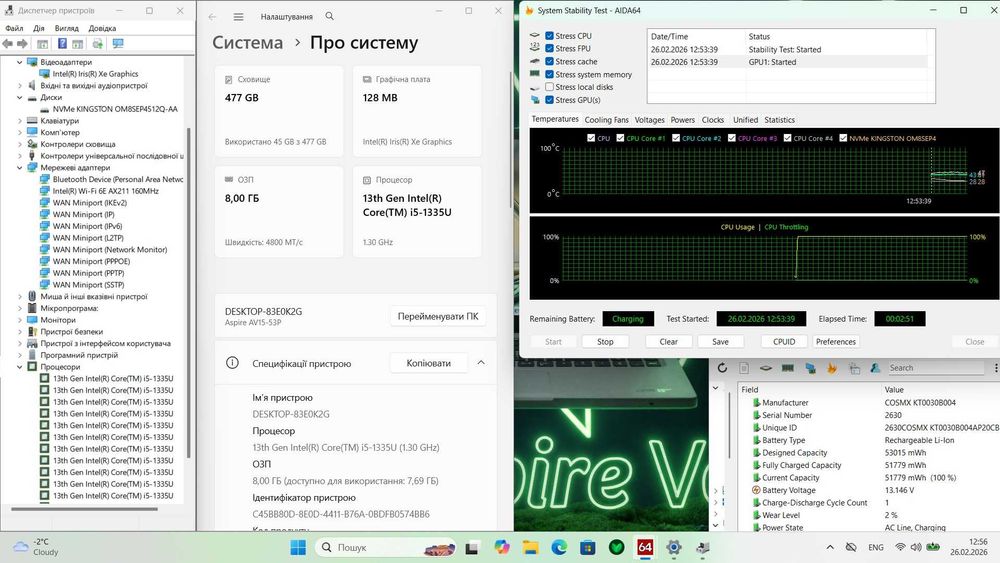Click the Stop button in stability test
The width and height of the screenshot is (1000, 563).
[605, 342]
